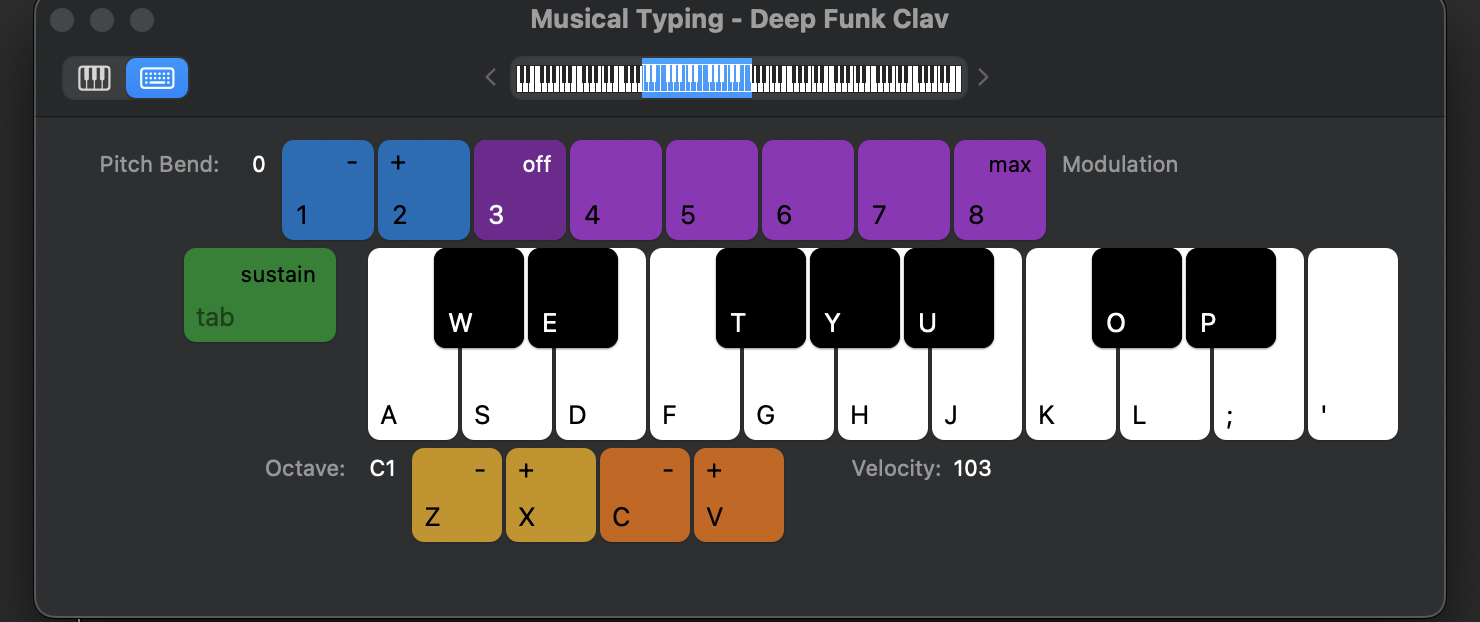Activate modulation level 6
This screenshot has height=622, width=1480.
[808, 190]
